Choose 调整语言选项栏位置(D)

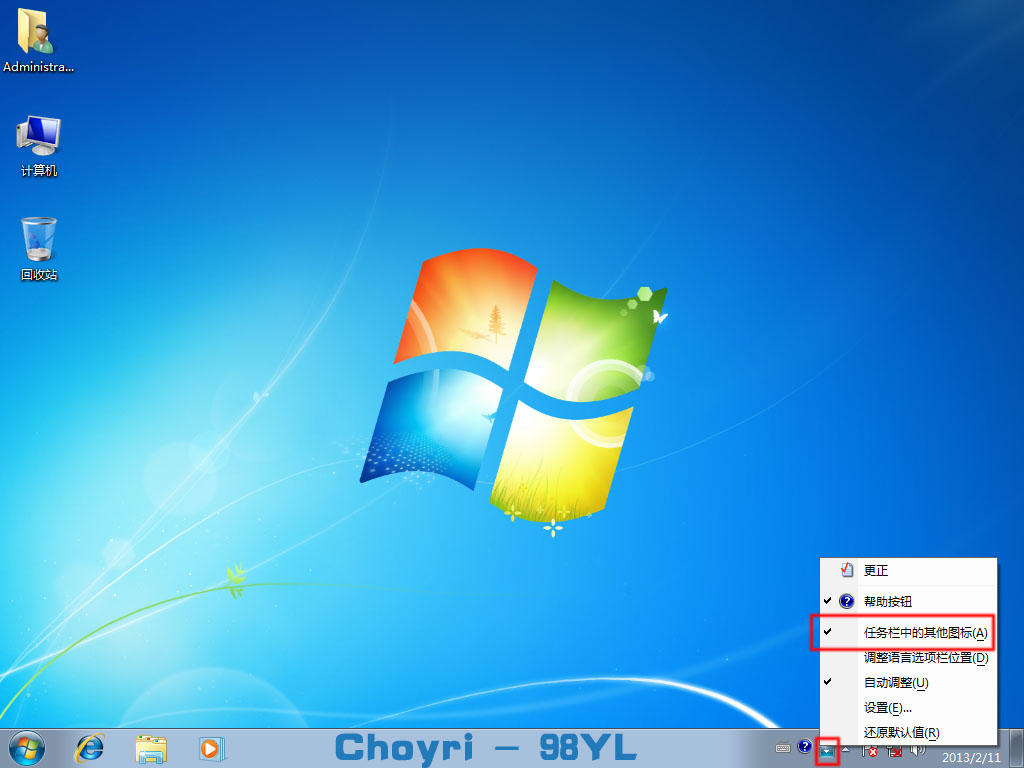[x=908, y=658]
